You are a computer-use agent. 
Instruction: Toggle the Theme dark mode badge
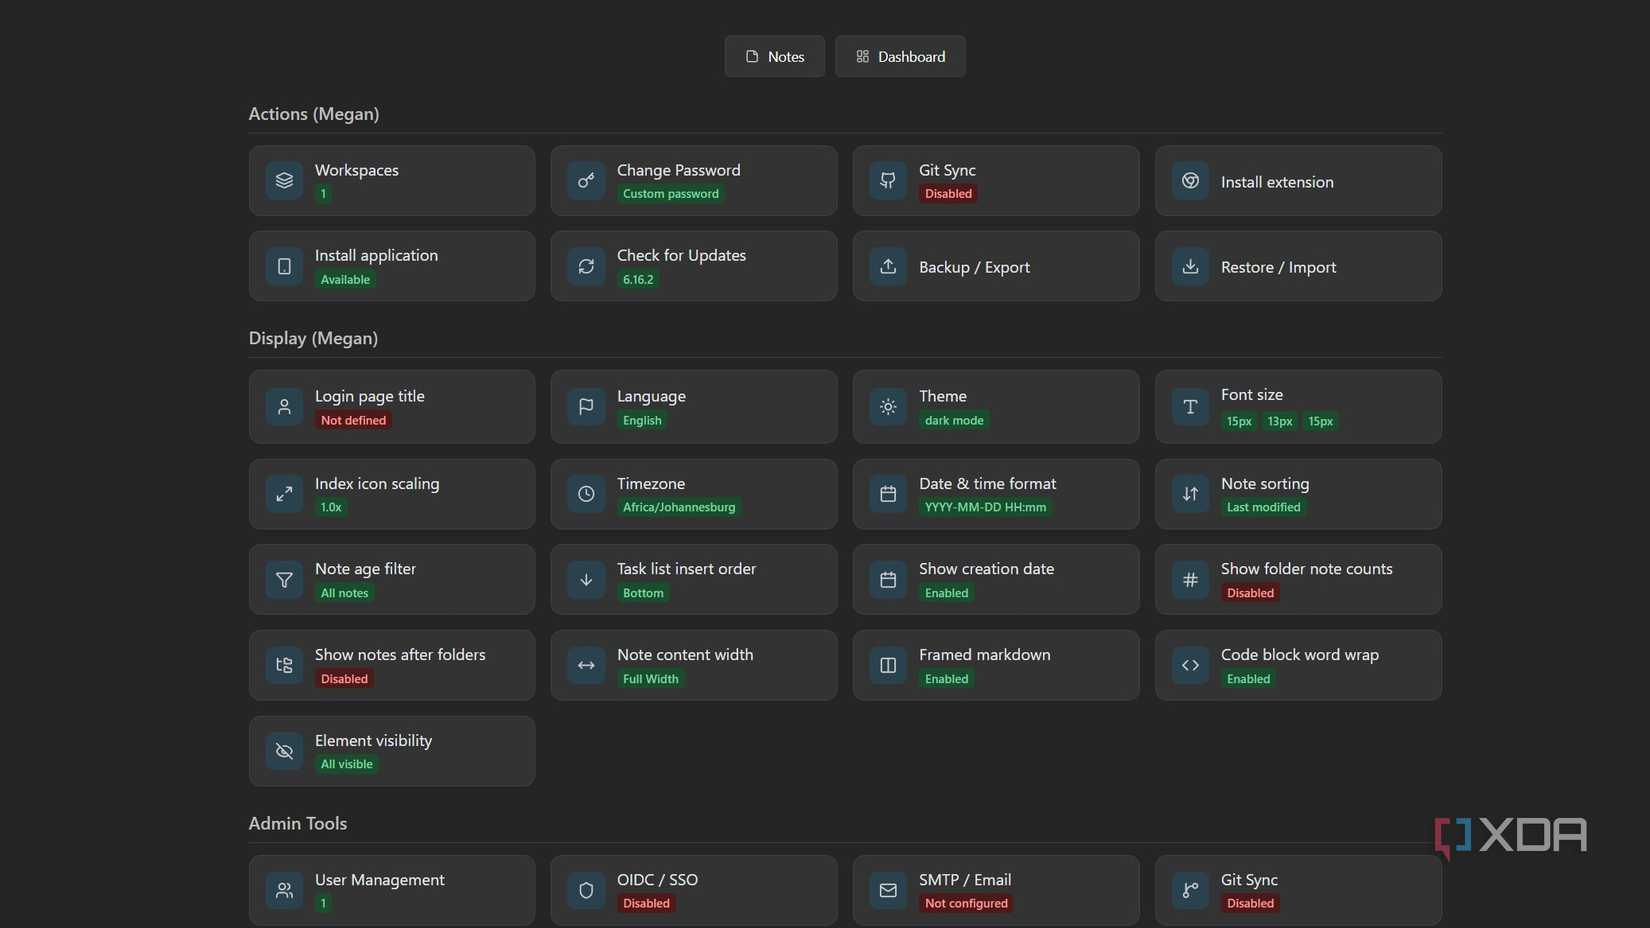pyautogui.click(x=954, y=420)
